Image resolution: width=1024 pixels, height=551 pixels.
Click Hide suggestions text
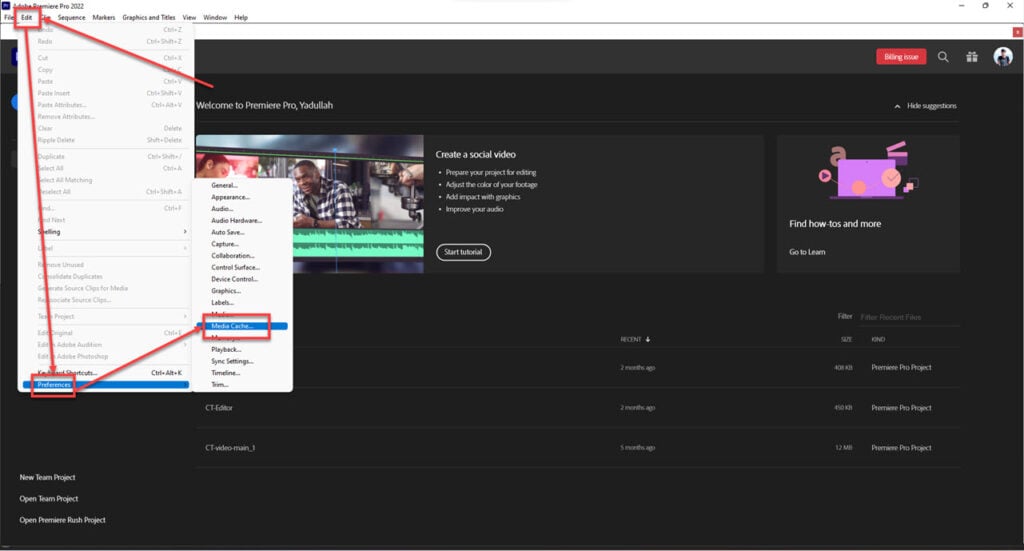(931, 106)
